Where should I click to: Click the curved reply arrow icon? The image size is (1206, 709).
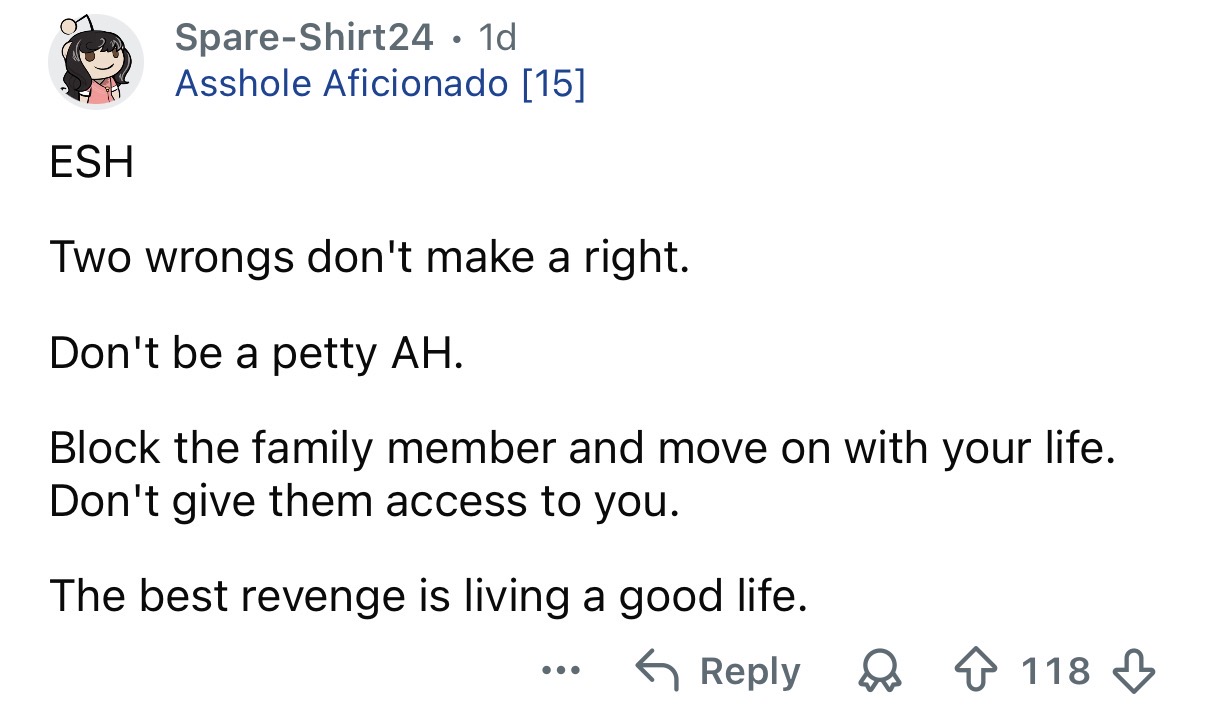click(660, 671)
